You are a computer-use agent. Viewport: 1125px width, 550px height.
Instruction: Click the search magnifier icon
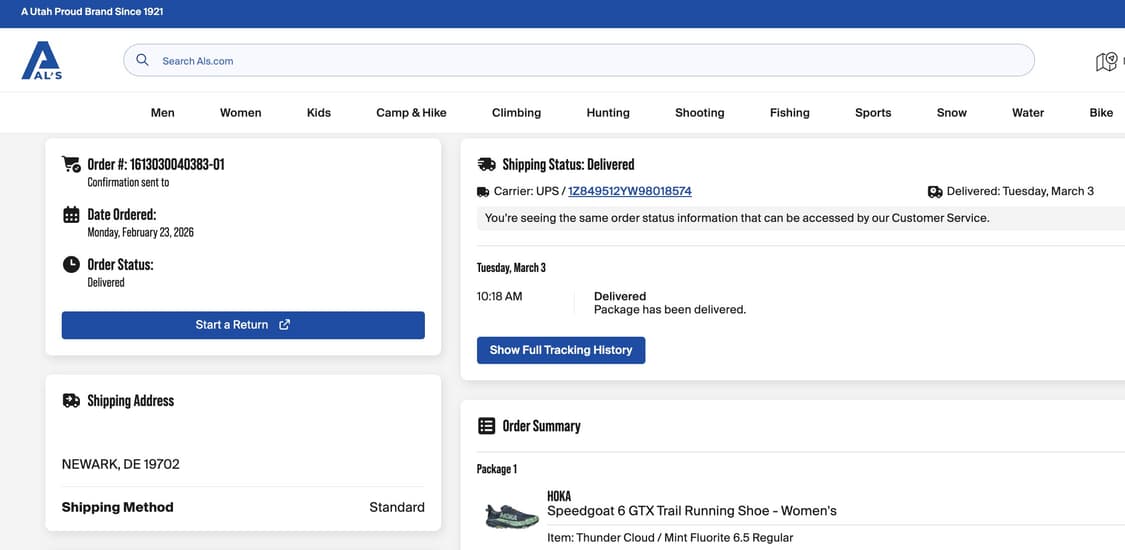tap(142, 60)
